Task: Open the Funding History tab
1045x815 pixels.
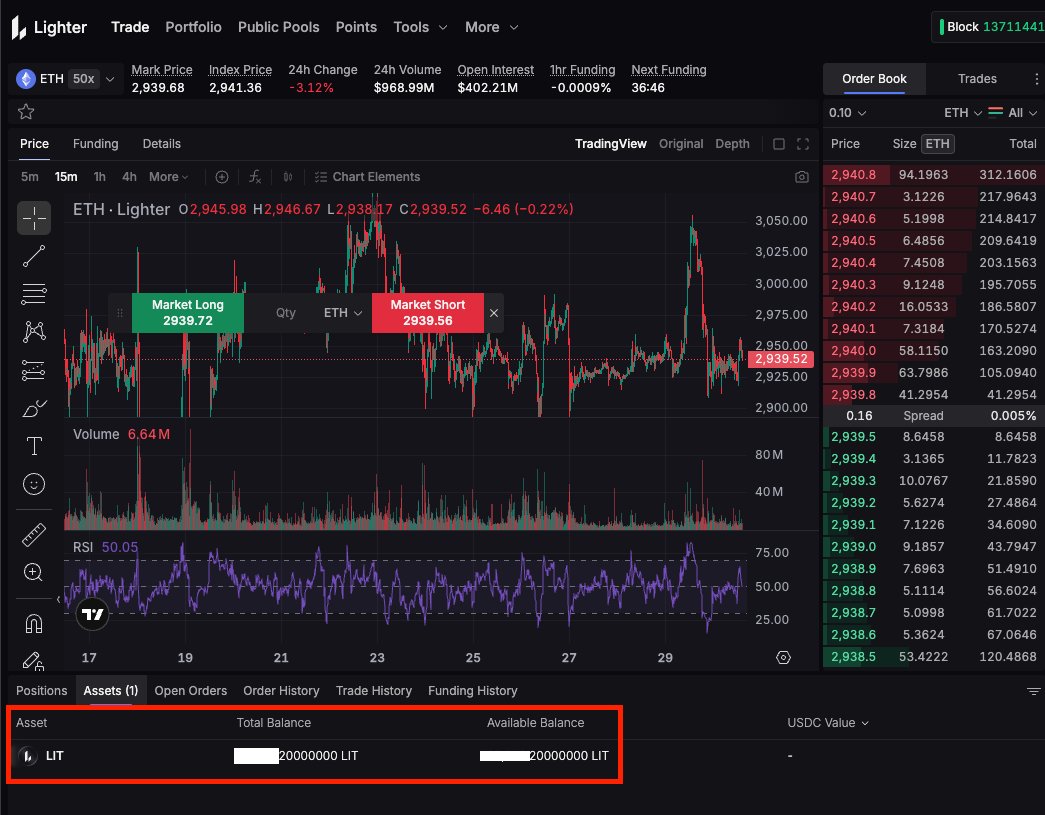Action: click(473, 691)
